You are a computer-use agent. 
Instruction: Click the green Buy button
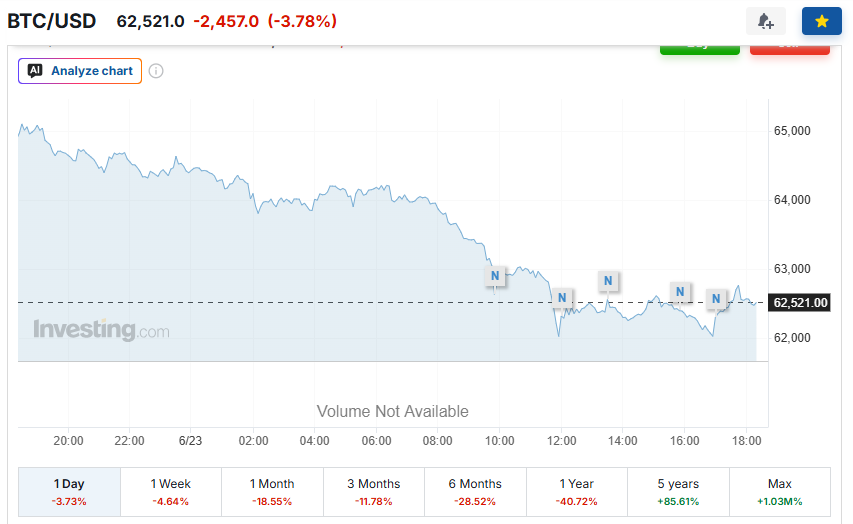point(700,49)
